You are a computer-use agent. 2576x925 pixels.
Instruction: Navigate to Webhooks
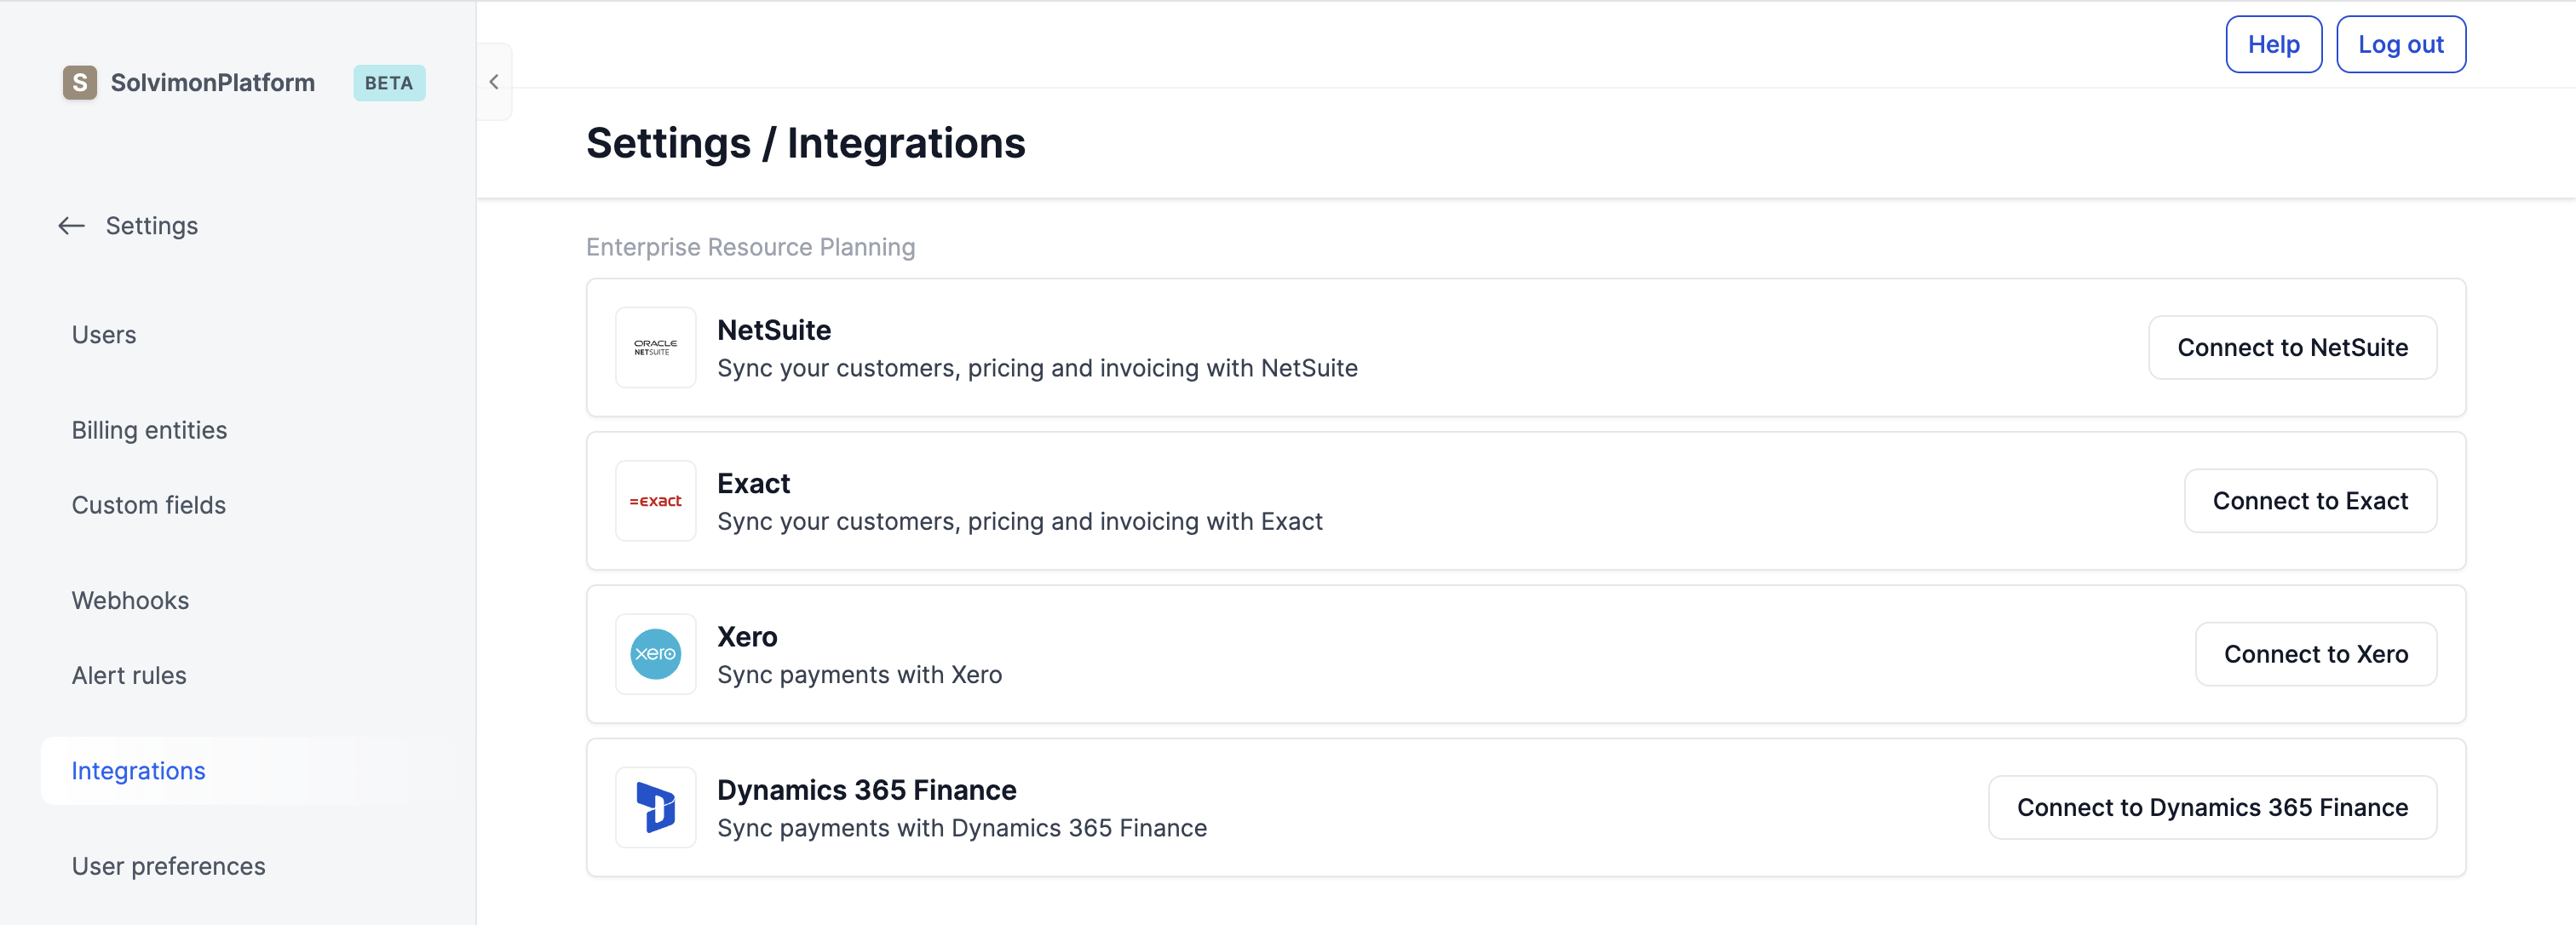pyautogui.click(x=130, y=600)
